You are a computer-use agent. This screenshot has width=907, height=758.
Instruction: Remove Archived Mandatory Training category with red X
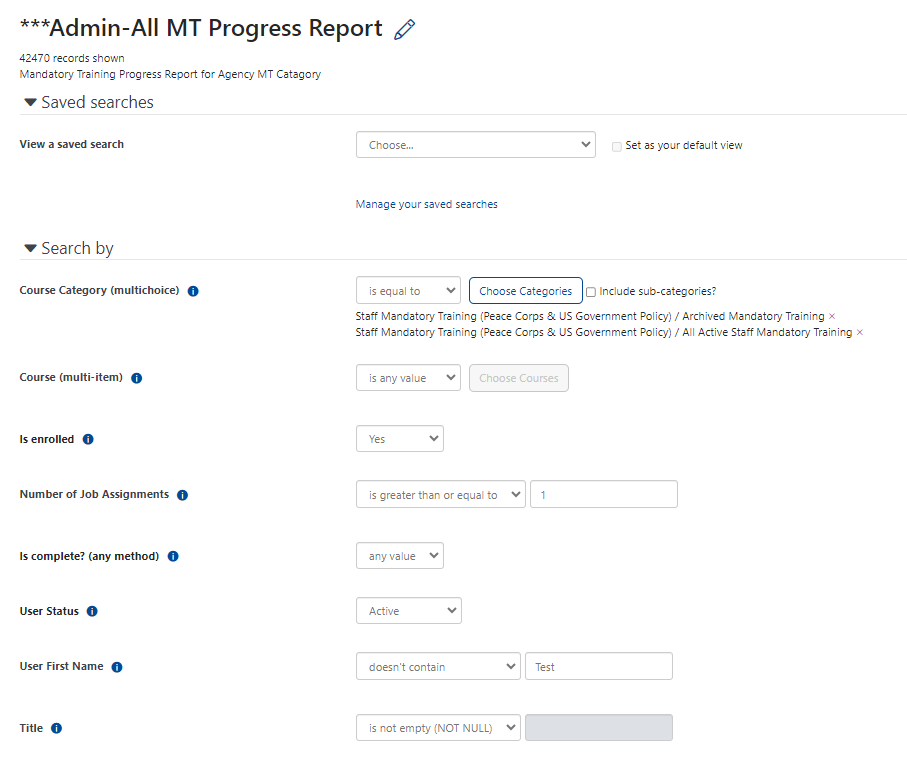(x=832, y=317)
